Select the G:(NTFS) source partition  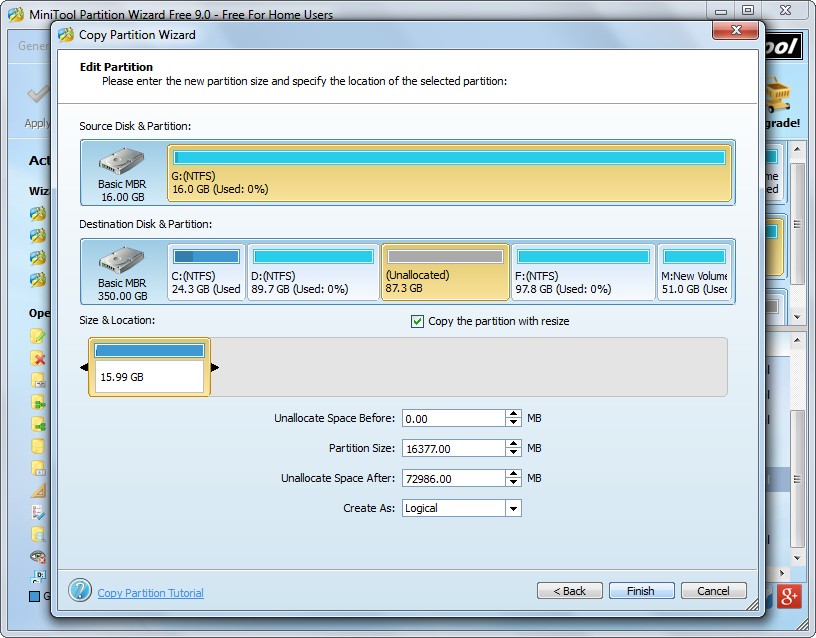(x=450, y=173)
